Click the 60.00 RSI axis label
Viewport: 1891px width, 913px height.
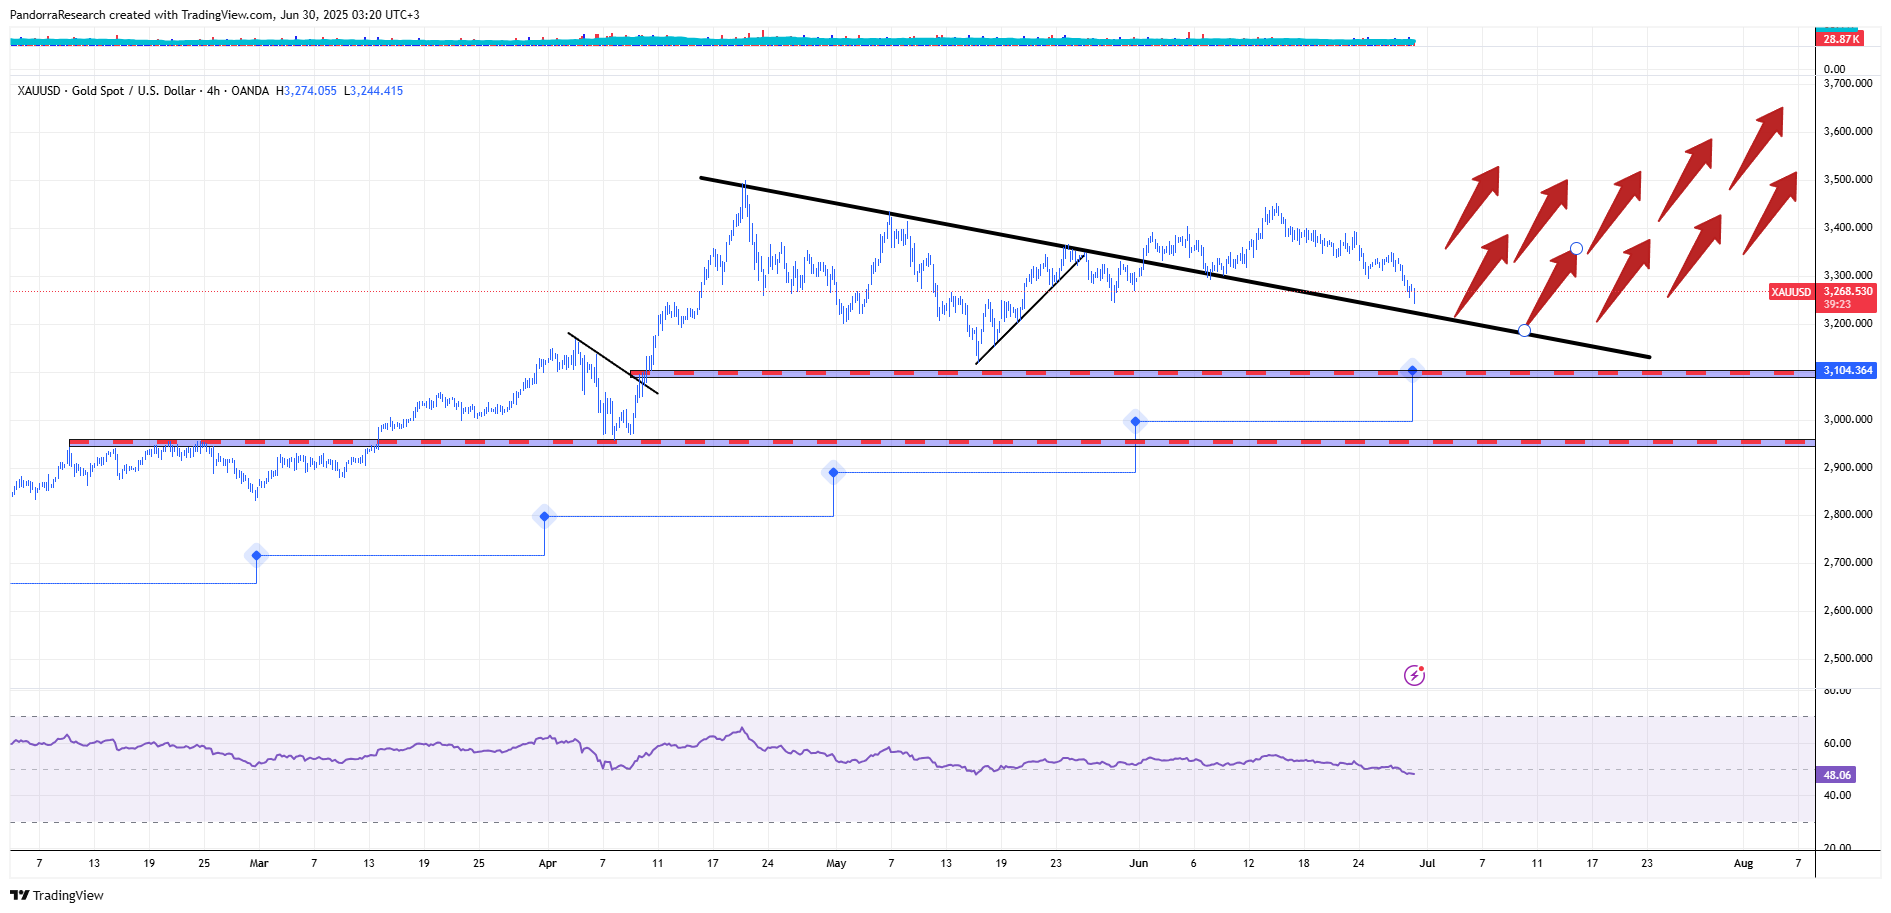(1837, 743)
